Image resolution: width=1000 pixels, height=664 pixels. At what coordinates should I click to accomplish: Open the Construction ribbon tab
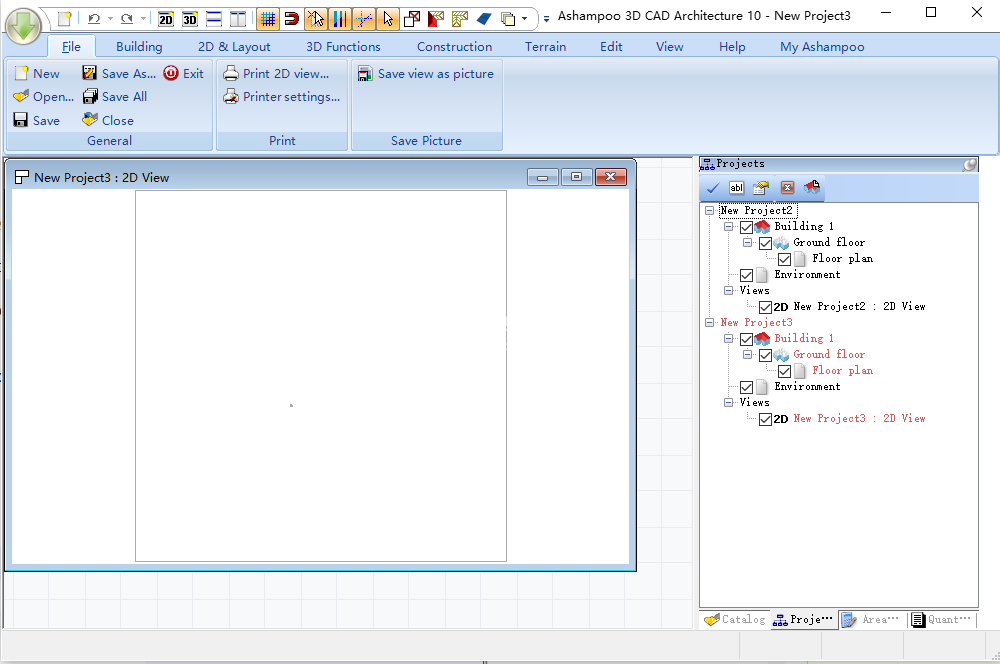(455, 47)
